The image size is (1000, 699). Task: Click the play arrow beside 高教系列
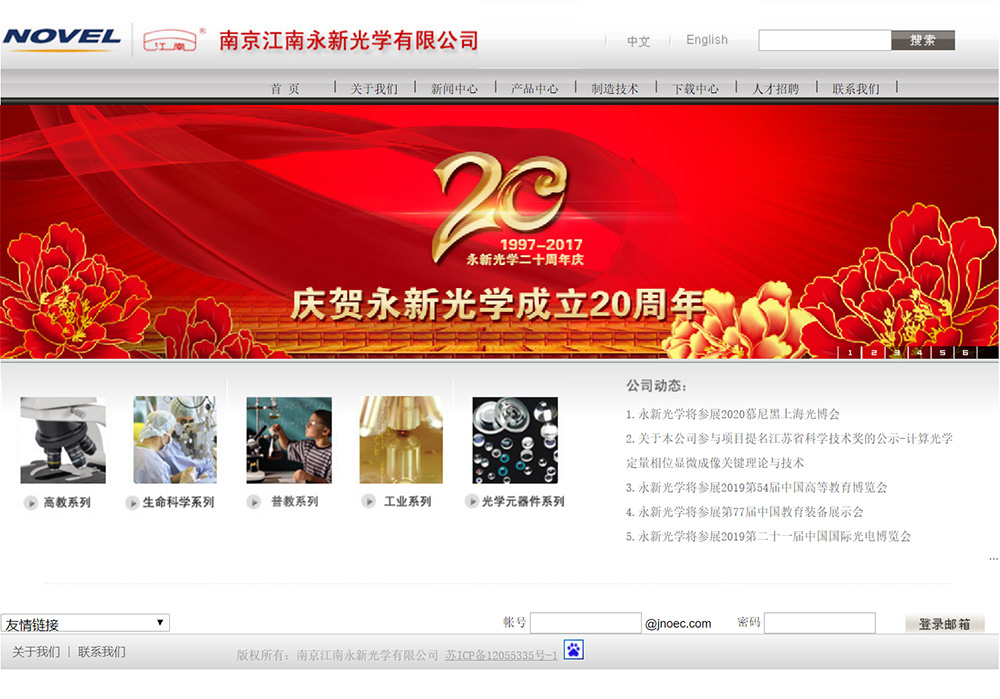[30, 503]
